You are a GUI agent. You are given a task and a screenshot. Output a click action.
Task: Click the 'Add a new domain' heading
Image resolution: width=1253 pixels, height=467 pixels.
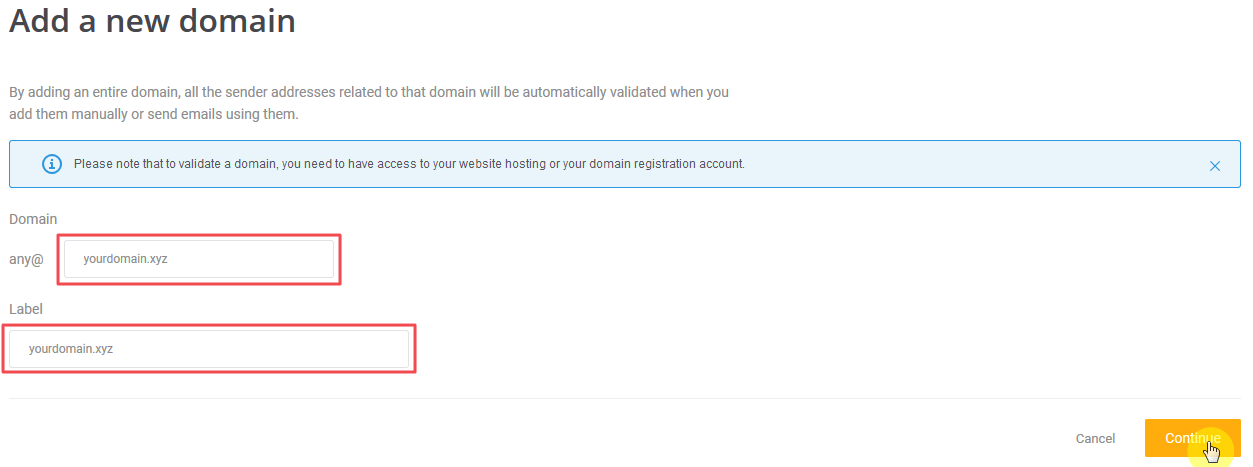(x=152, y=21)
